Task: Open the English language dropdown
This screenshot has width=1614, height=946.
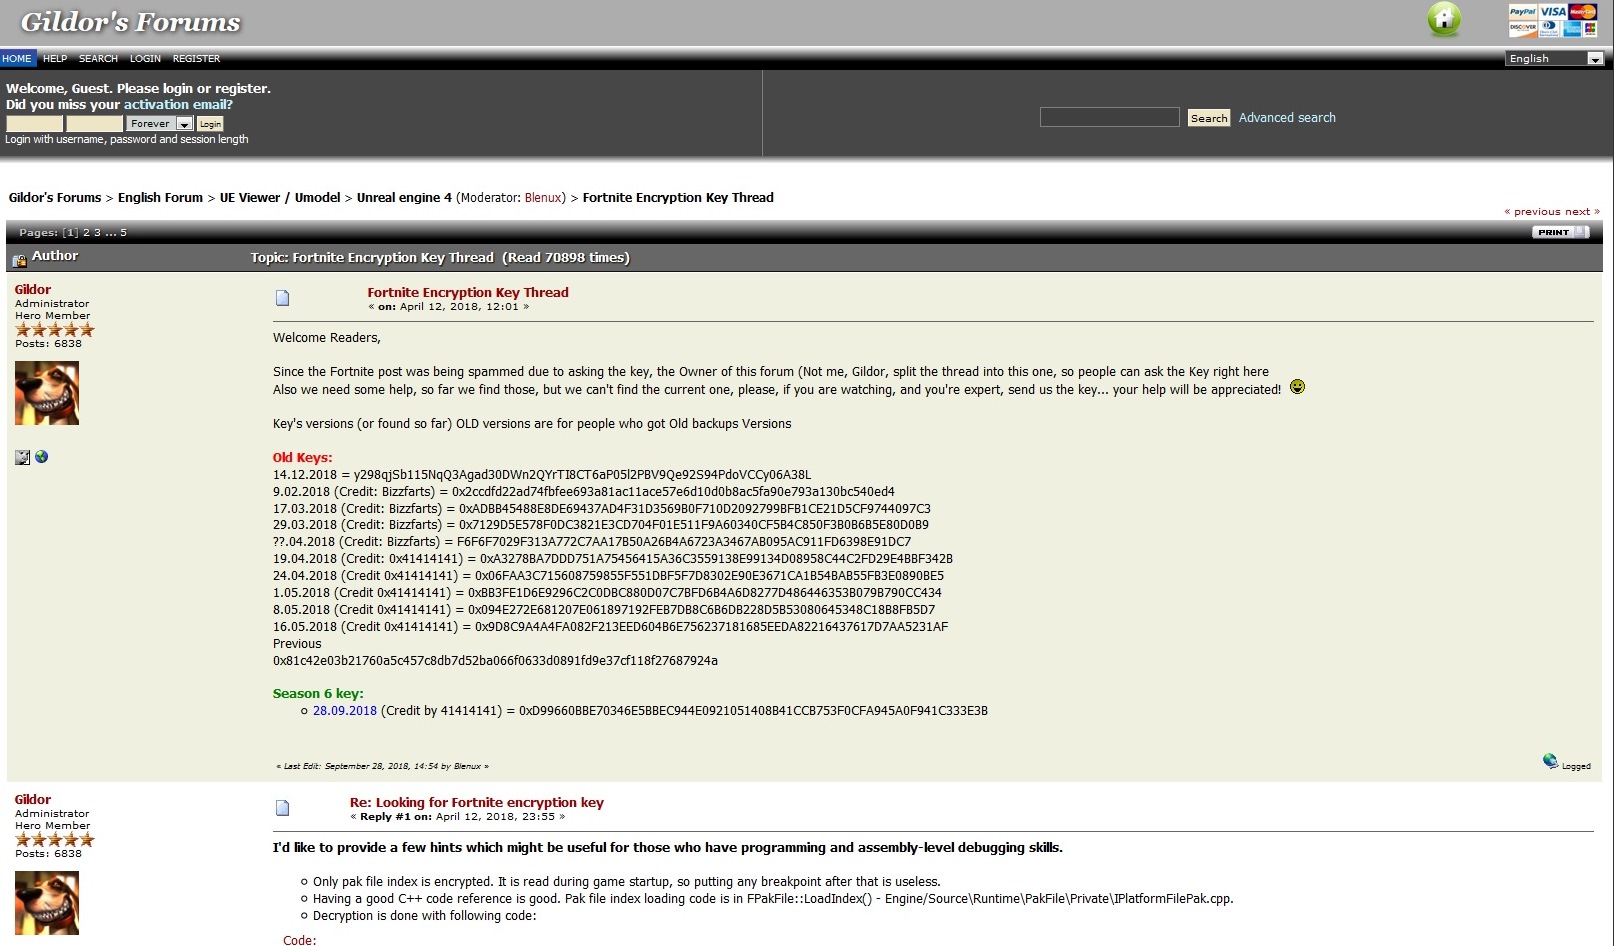Action: 1555,58
